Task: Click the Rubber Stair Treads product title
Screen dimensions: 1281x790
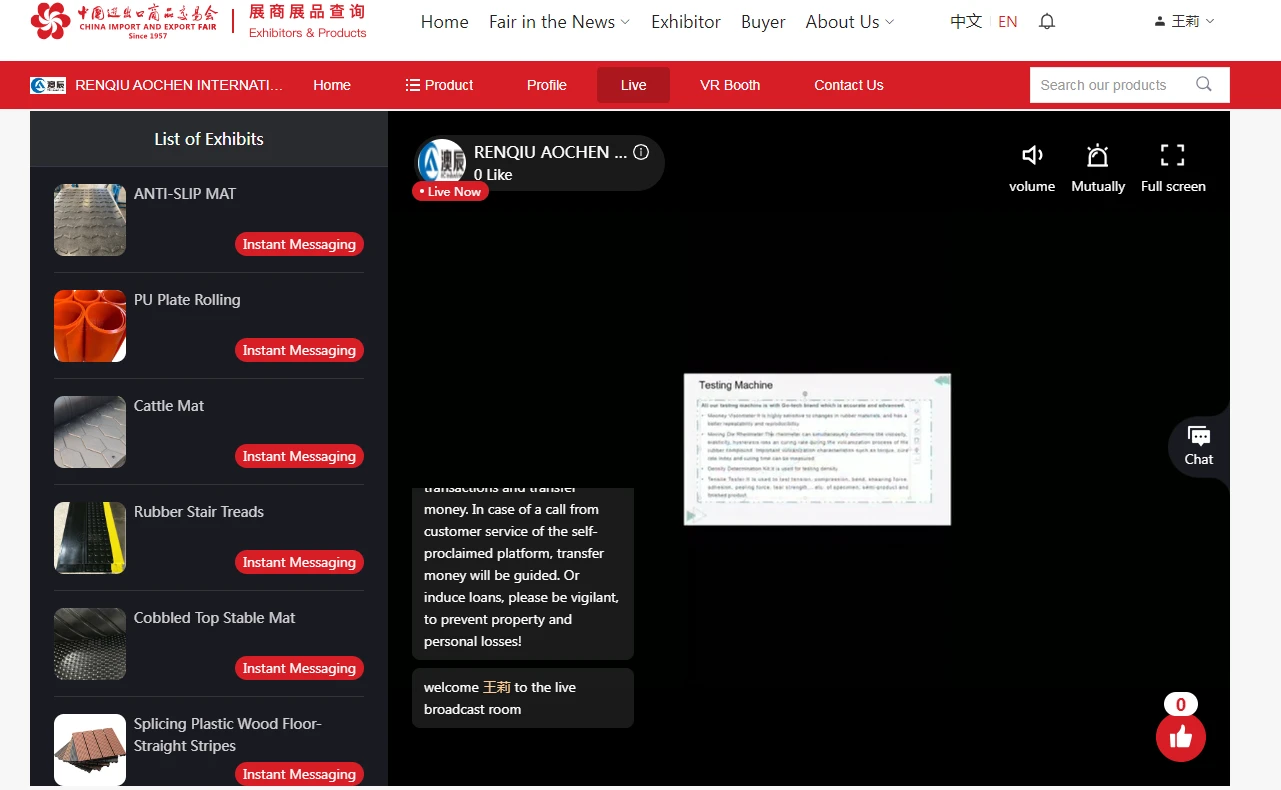Action: 199,512
